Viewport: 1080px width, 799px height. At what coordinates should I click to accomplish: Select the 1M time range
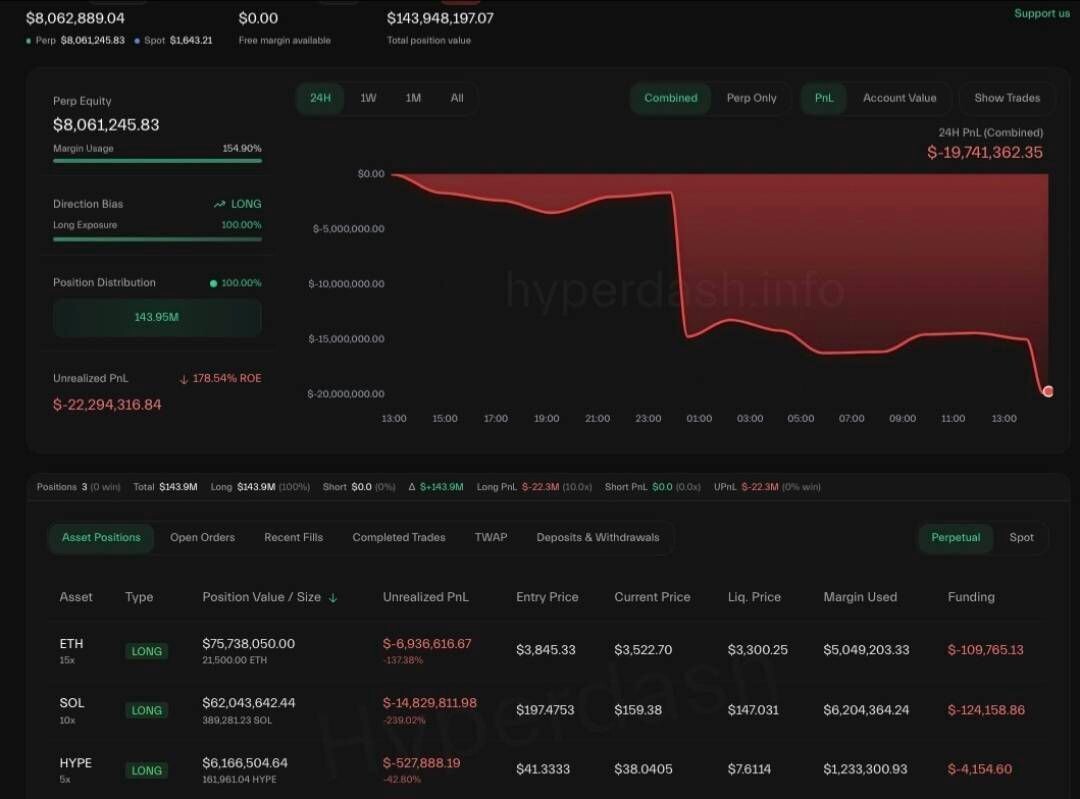[x=413, y=98]
